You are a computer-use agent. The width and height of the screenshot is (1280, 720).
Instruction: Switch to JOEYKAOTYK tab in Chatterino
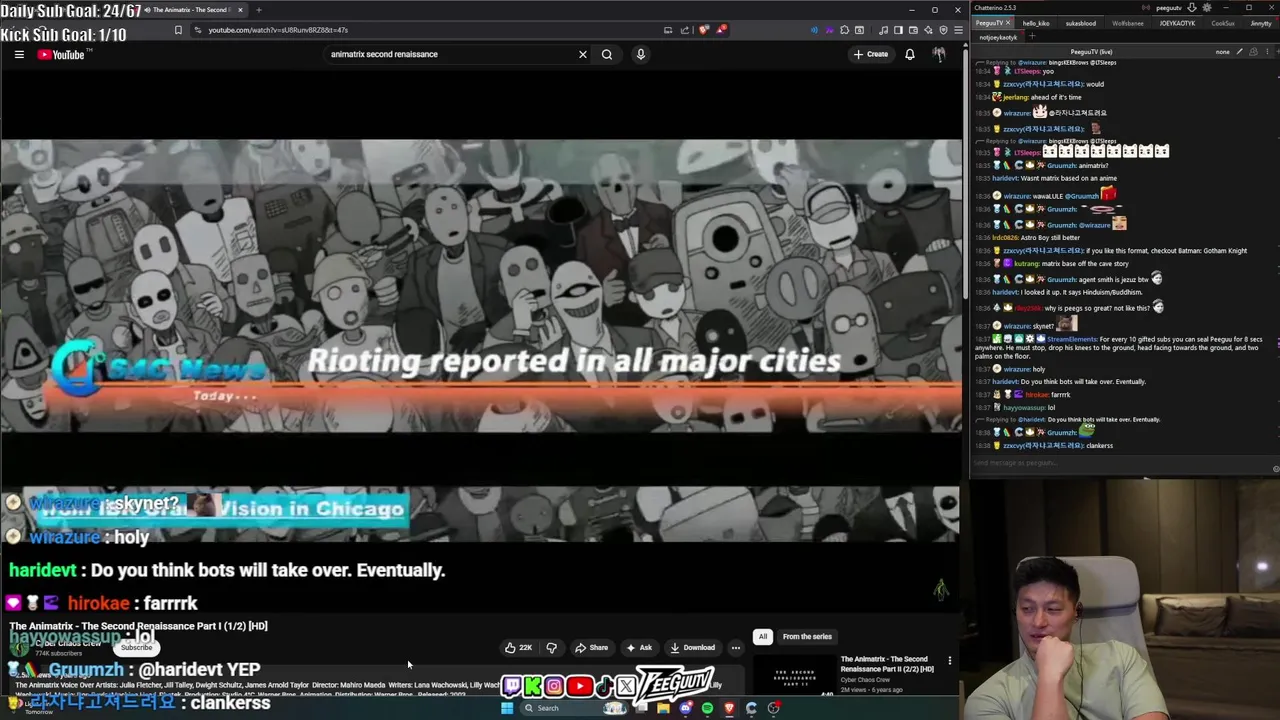point(1177,23)
